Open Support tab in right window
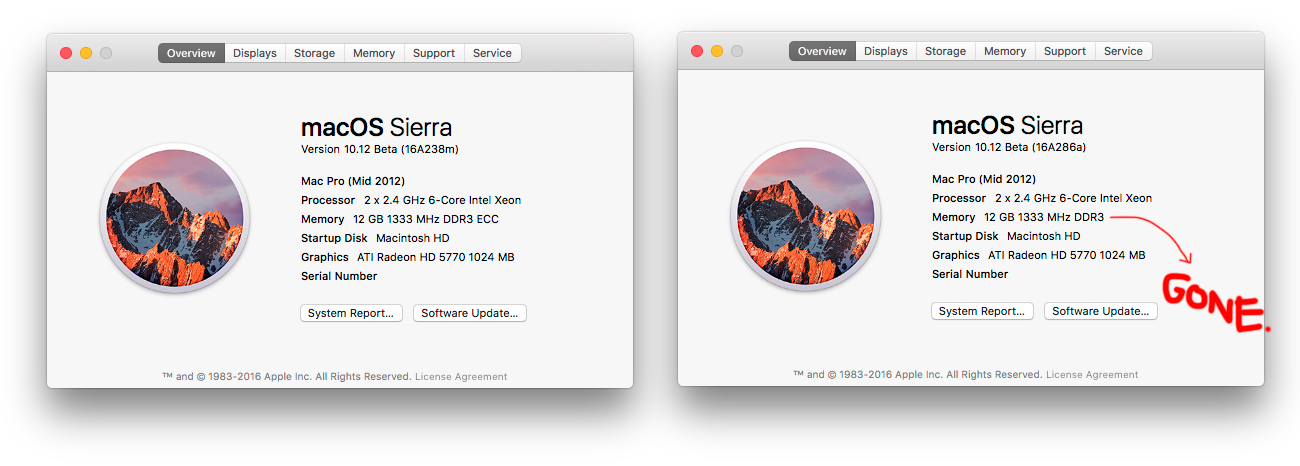 (1065, 51)
